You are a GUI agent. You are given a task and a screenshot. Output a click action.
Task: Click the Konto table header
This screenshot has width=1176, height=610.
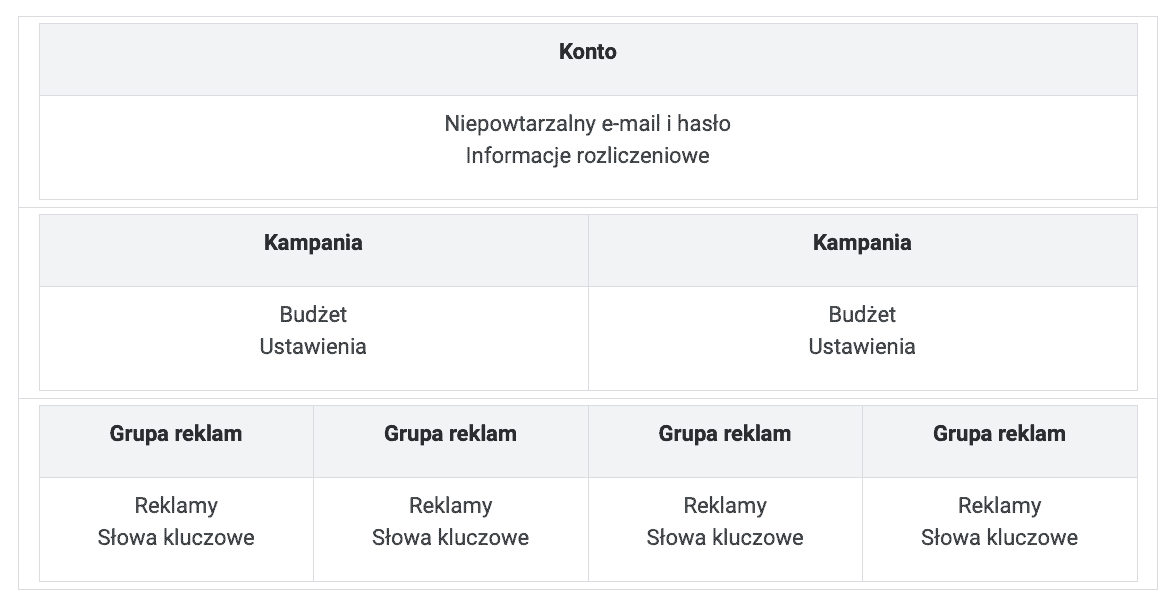point(588,52)
